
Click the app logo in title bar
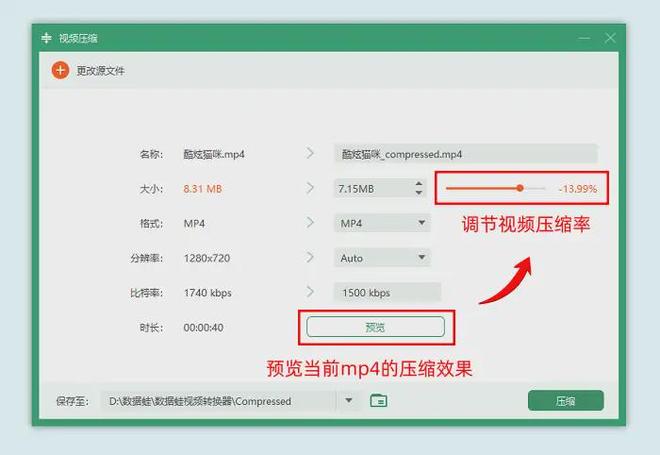pyautogui.click(x=46, y=38)
